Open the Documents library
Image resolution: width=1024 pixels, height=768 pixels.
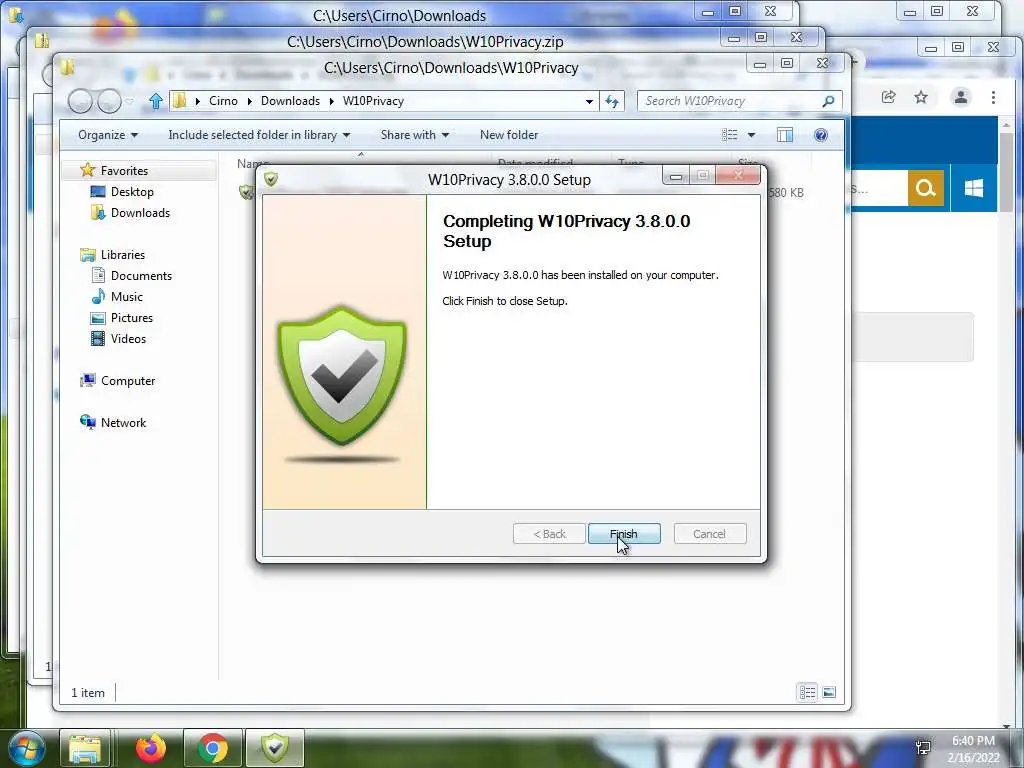141,276
